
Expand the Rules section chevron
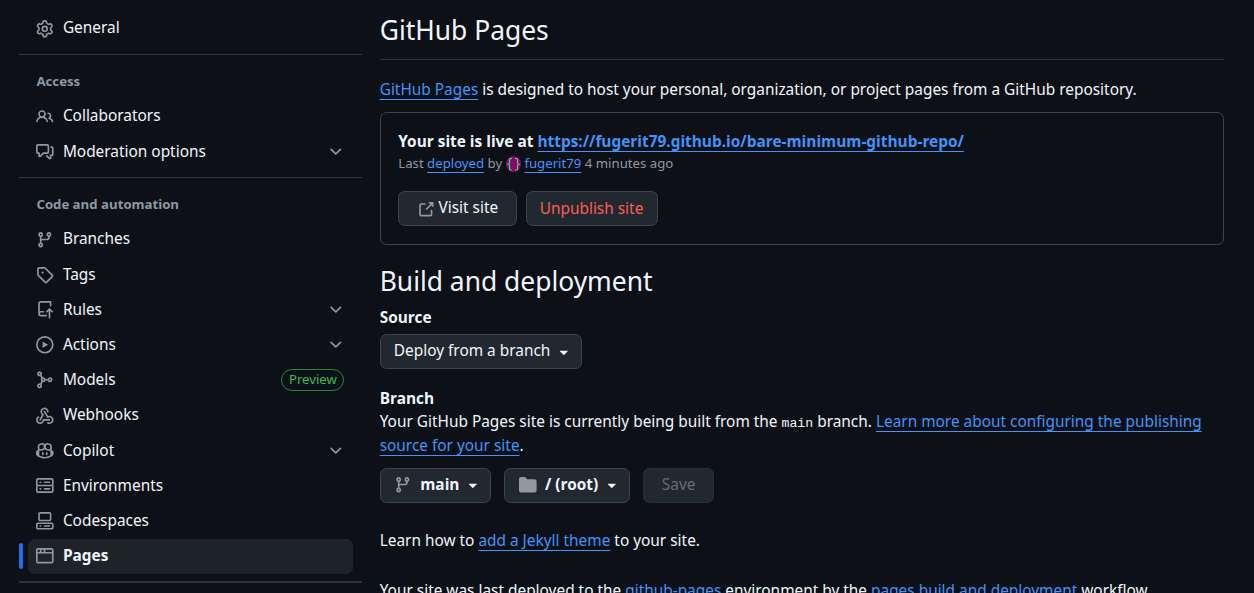tap(336, 309)
